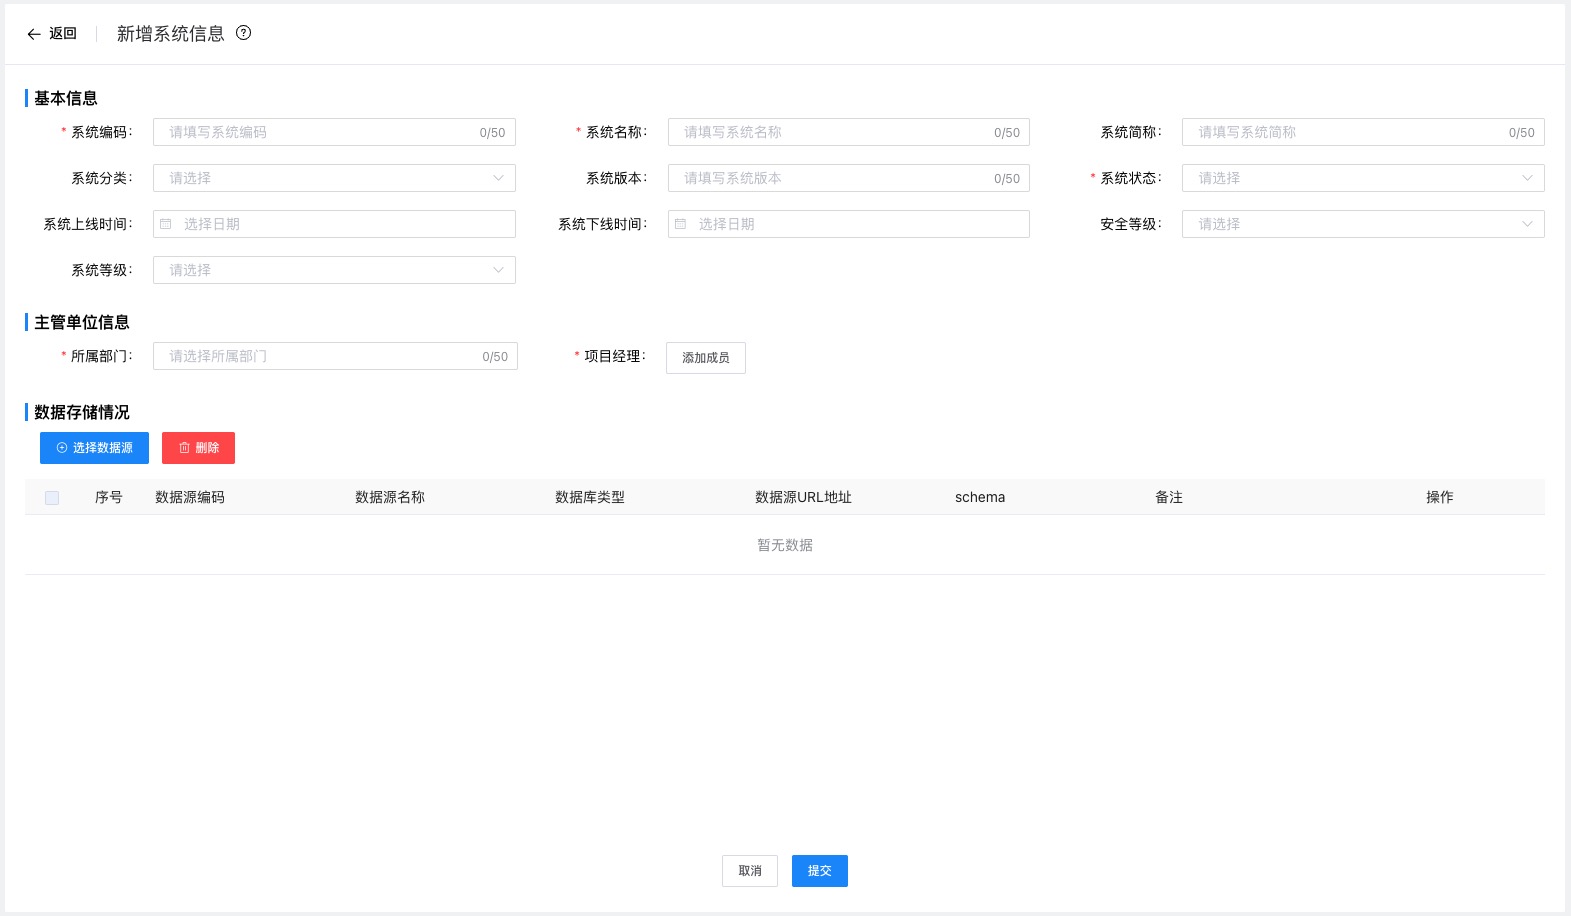The width and height of the screenshot is (1571, 916).
Task: Click the trash icon on 删除 button
Action: point(184,448)
